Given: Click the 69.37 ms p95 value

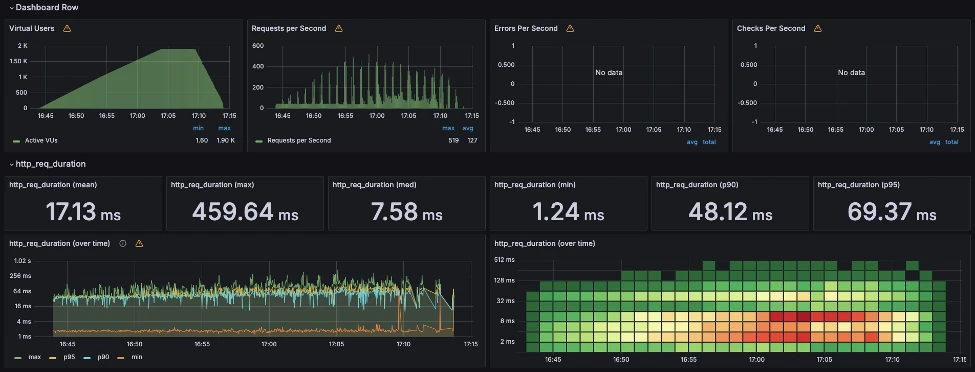Looking at the screenshot, I should [x=892, y=212].
